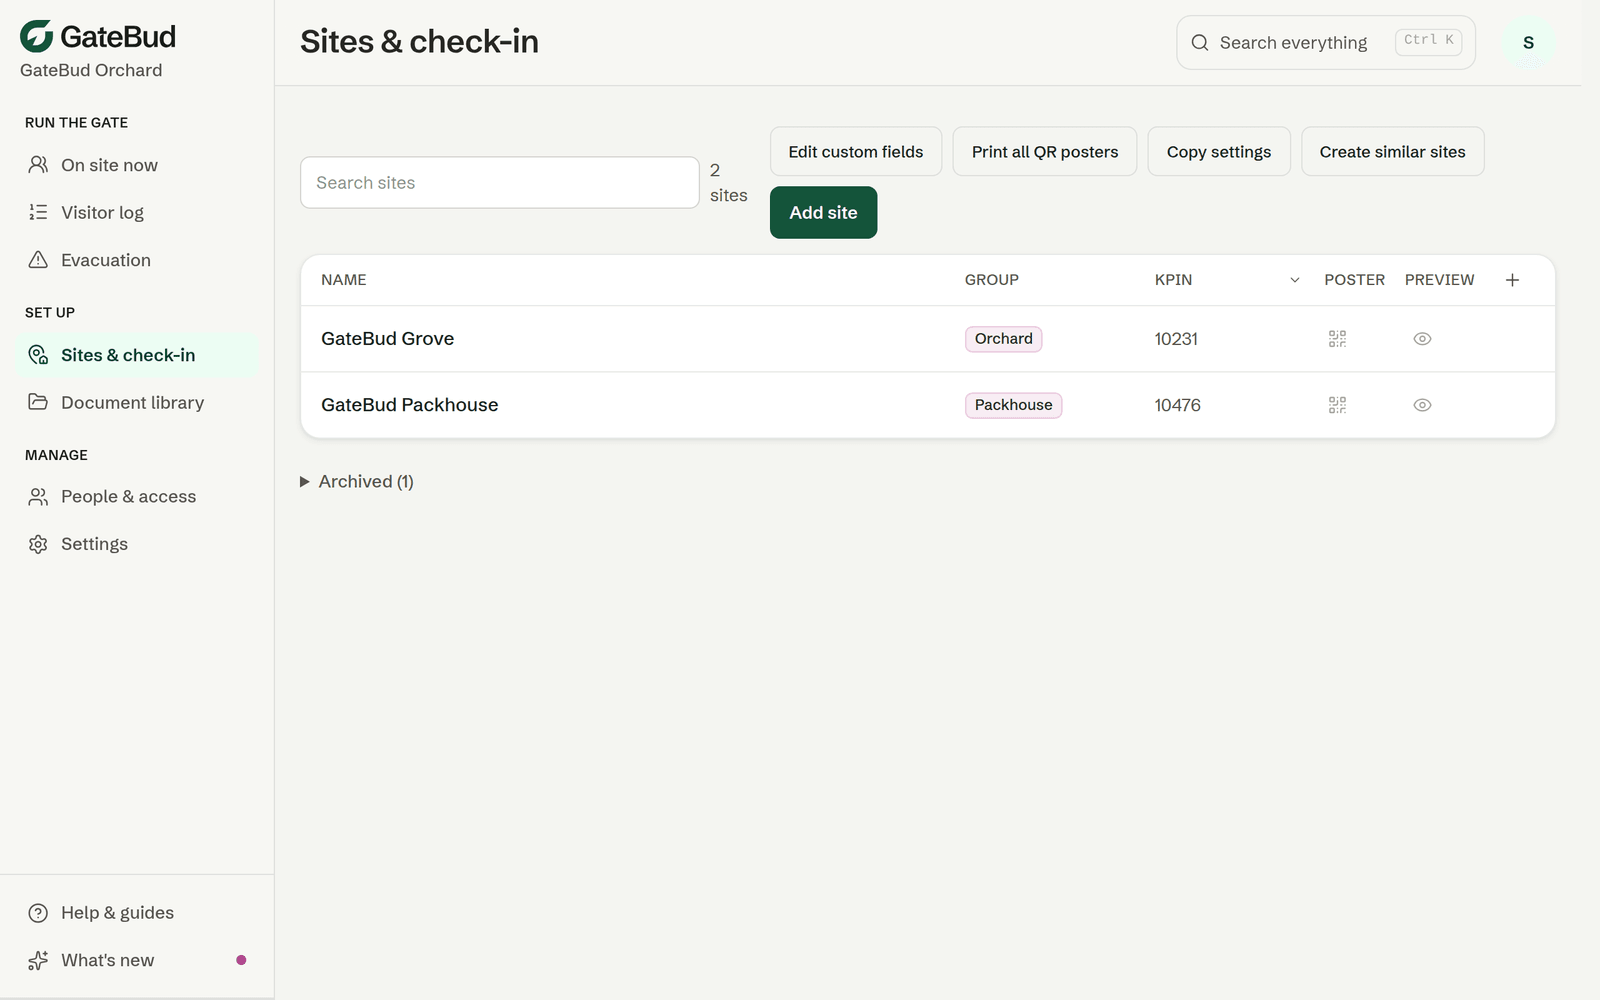
Task: Add a column with the plus icon
Action: coord(1512,280)
